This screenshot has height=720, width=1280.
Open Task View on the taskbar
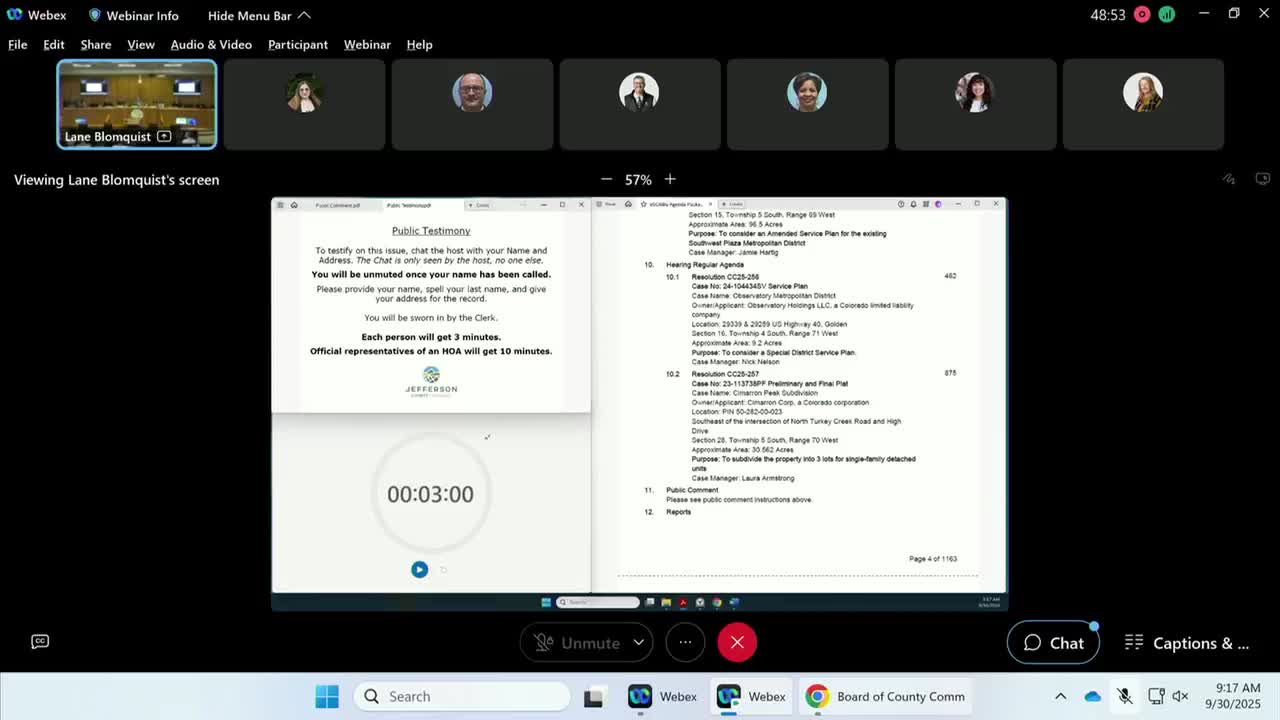[593, 697]
